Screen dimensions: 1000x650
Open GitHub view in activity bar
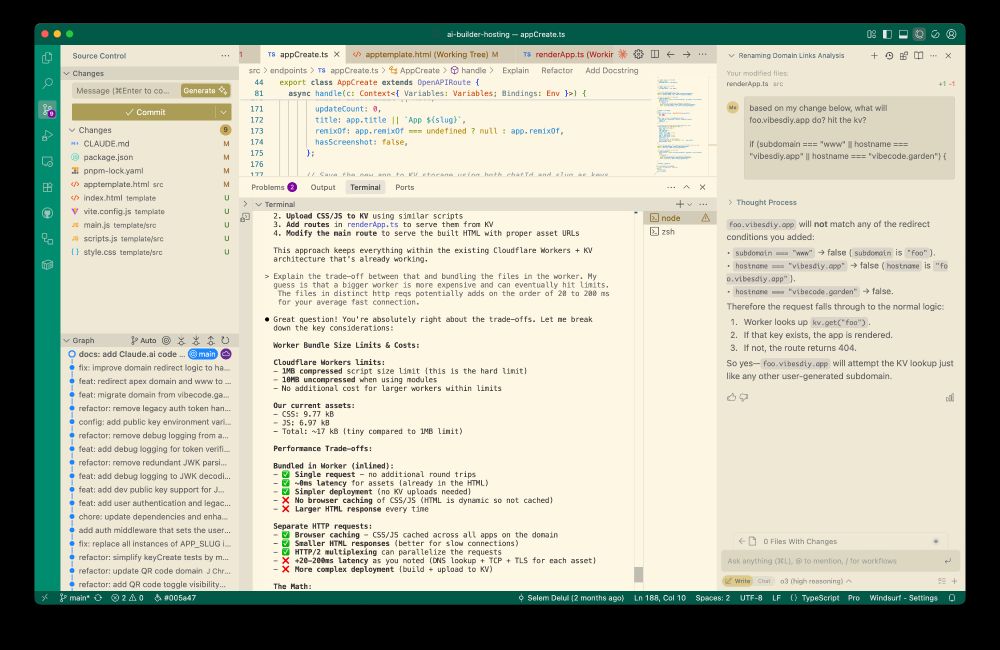click(x=47, y=213)
